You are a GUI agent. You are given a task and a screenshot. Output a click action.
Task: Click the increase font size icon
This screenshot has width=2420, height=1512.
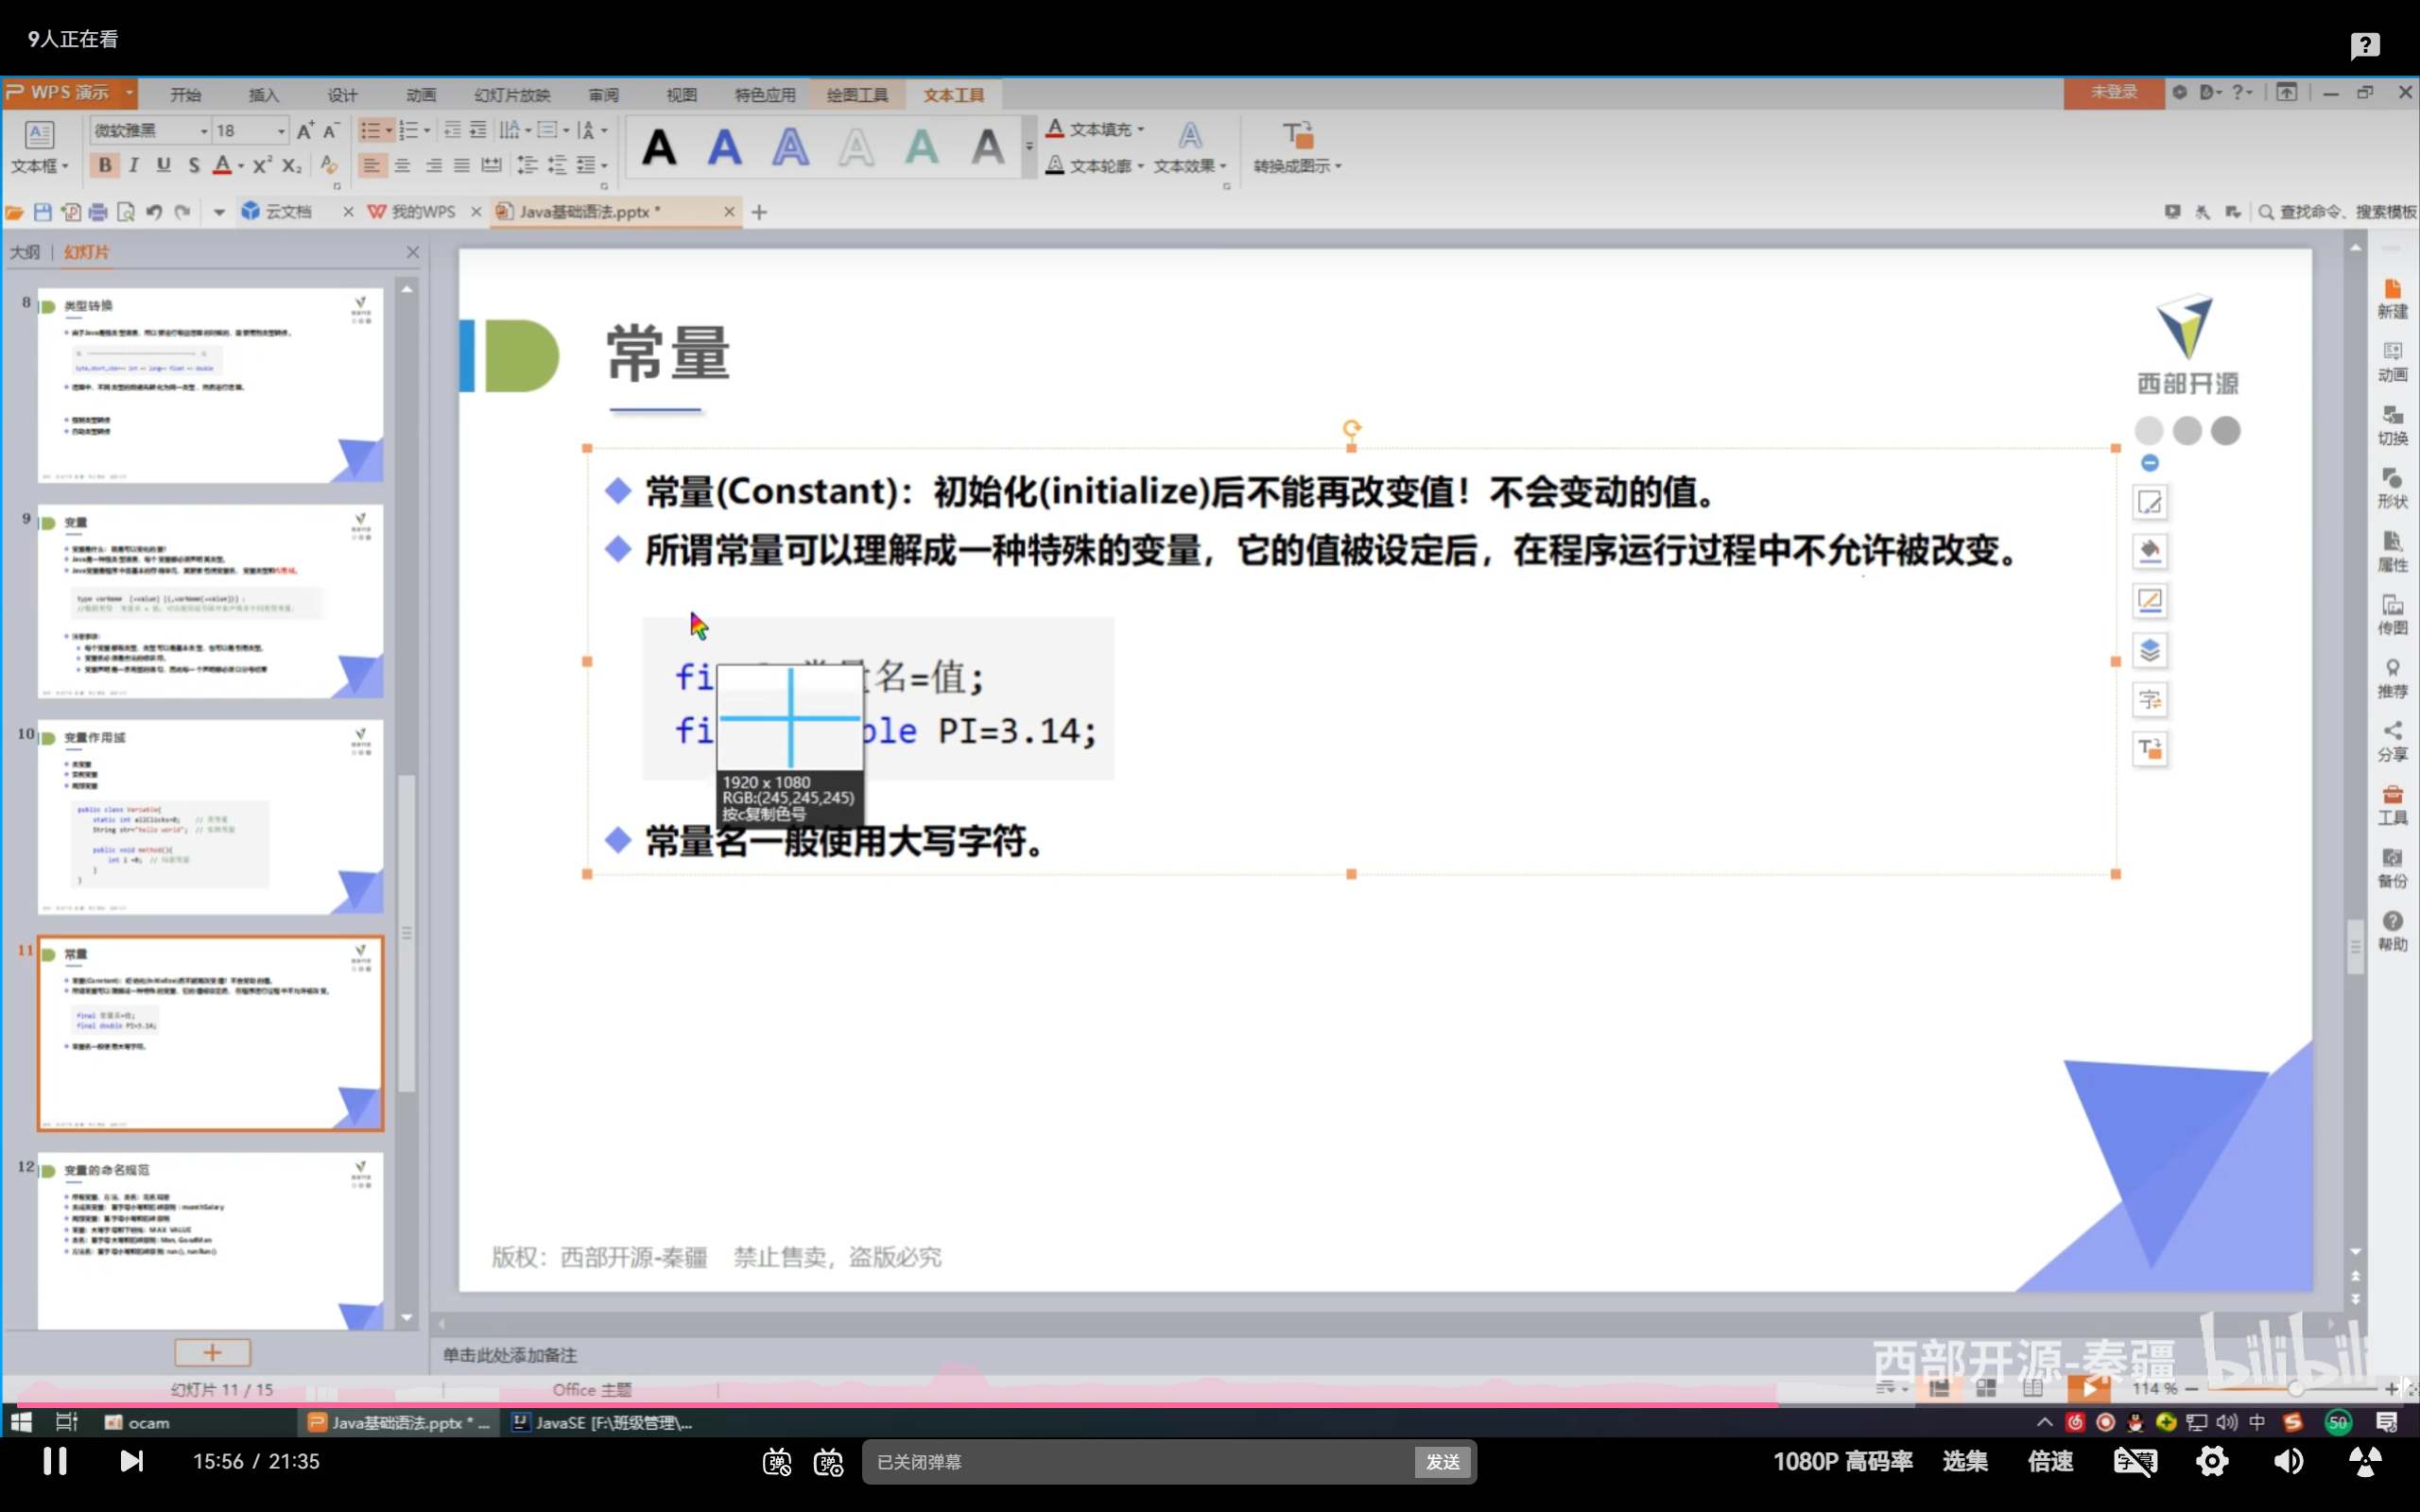coord(306,130)
